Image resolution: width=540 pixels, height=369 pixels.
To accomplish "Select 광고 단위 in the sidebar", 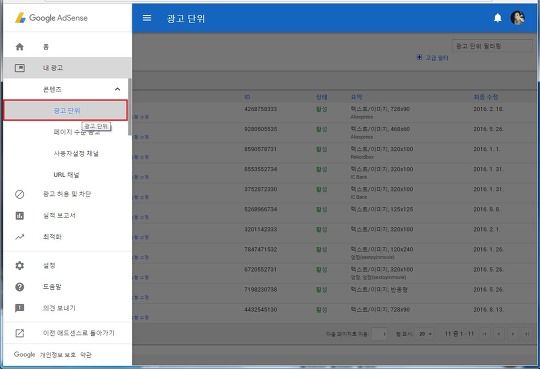I will point(65,111).
